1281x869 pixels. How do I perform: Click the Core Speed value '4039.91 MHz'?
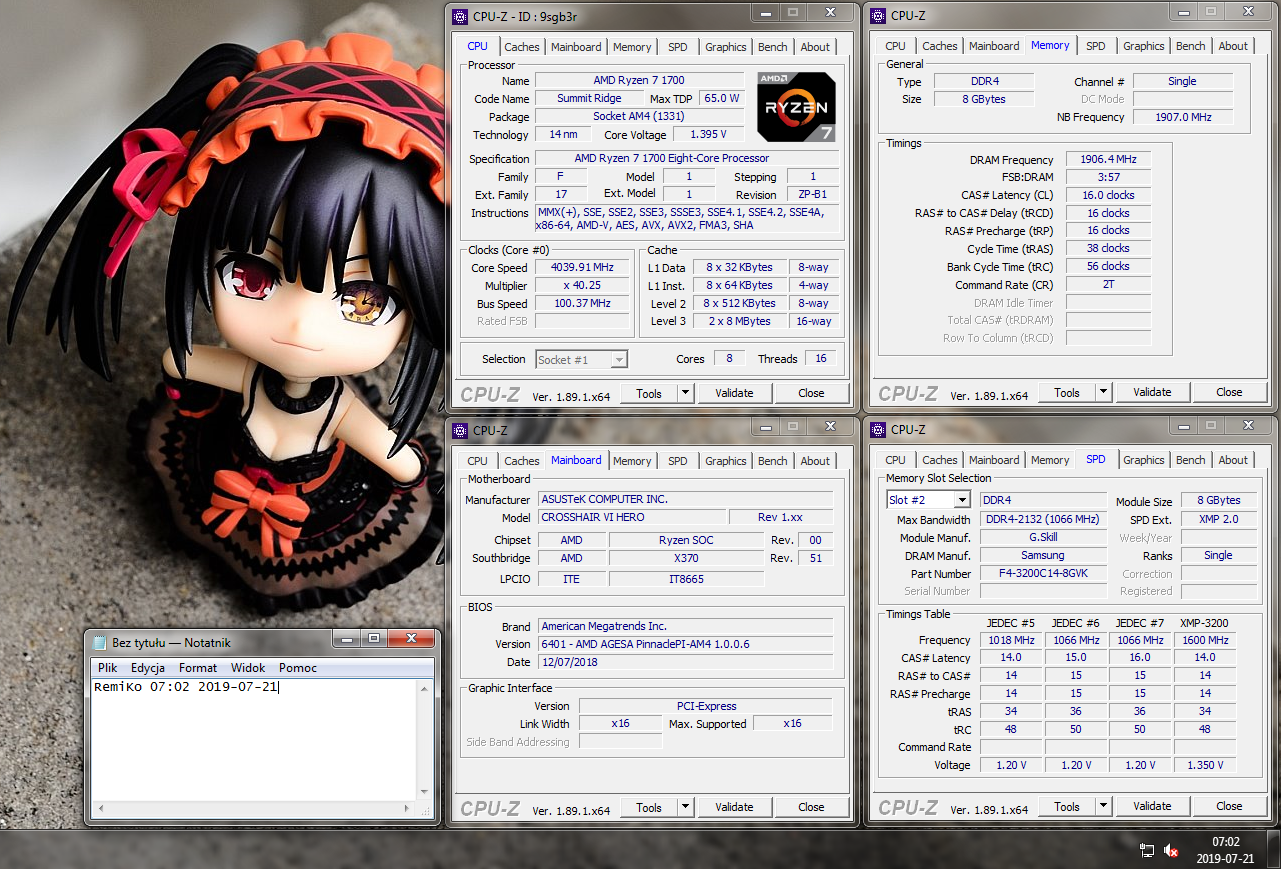coord(582,268)
